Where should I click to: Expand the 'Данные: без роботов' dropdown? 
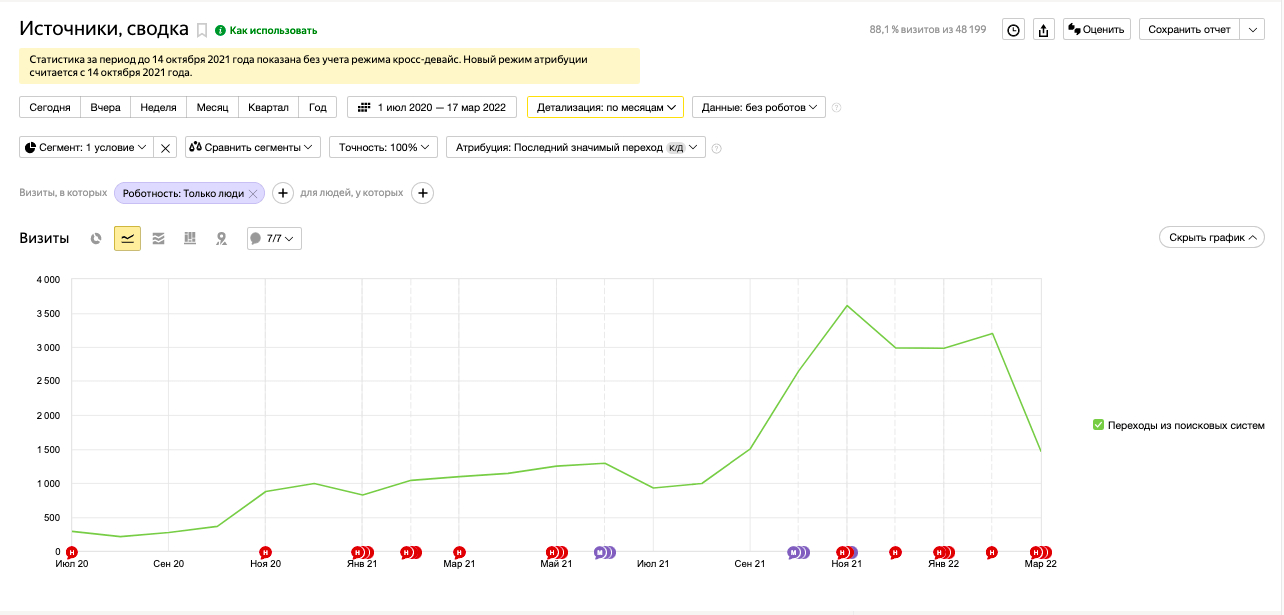click(x=758, y=107)
